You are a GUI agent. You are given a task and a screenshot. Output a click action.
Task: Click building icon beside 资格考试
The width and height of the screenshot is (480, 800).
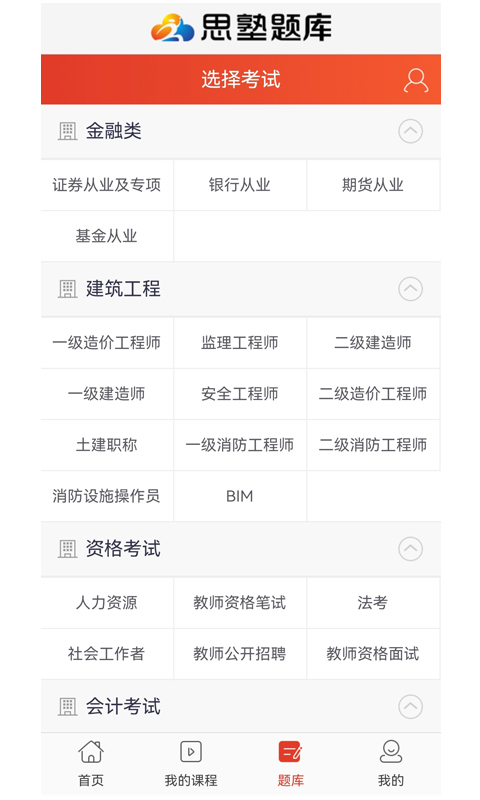[67, 549]
